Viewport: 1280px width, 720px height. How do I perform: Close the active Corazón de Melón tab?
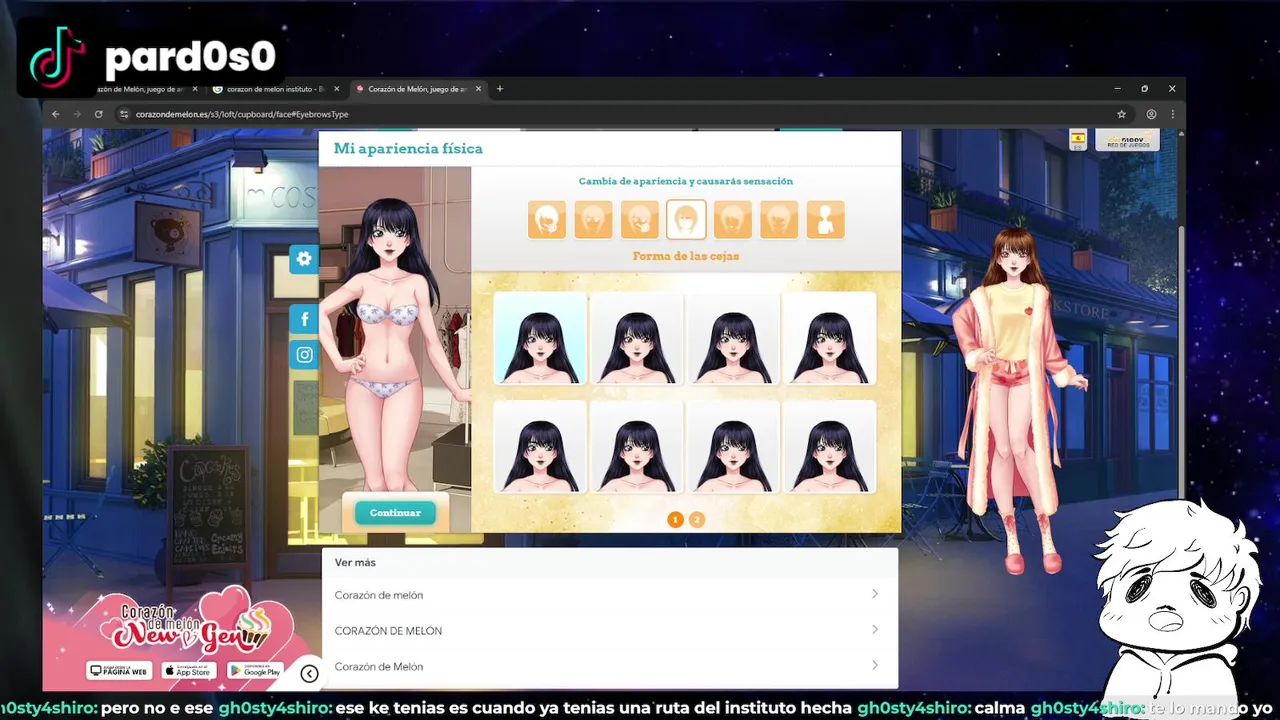(479, 89)
